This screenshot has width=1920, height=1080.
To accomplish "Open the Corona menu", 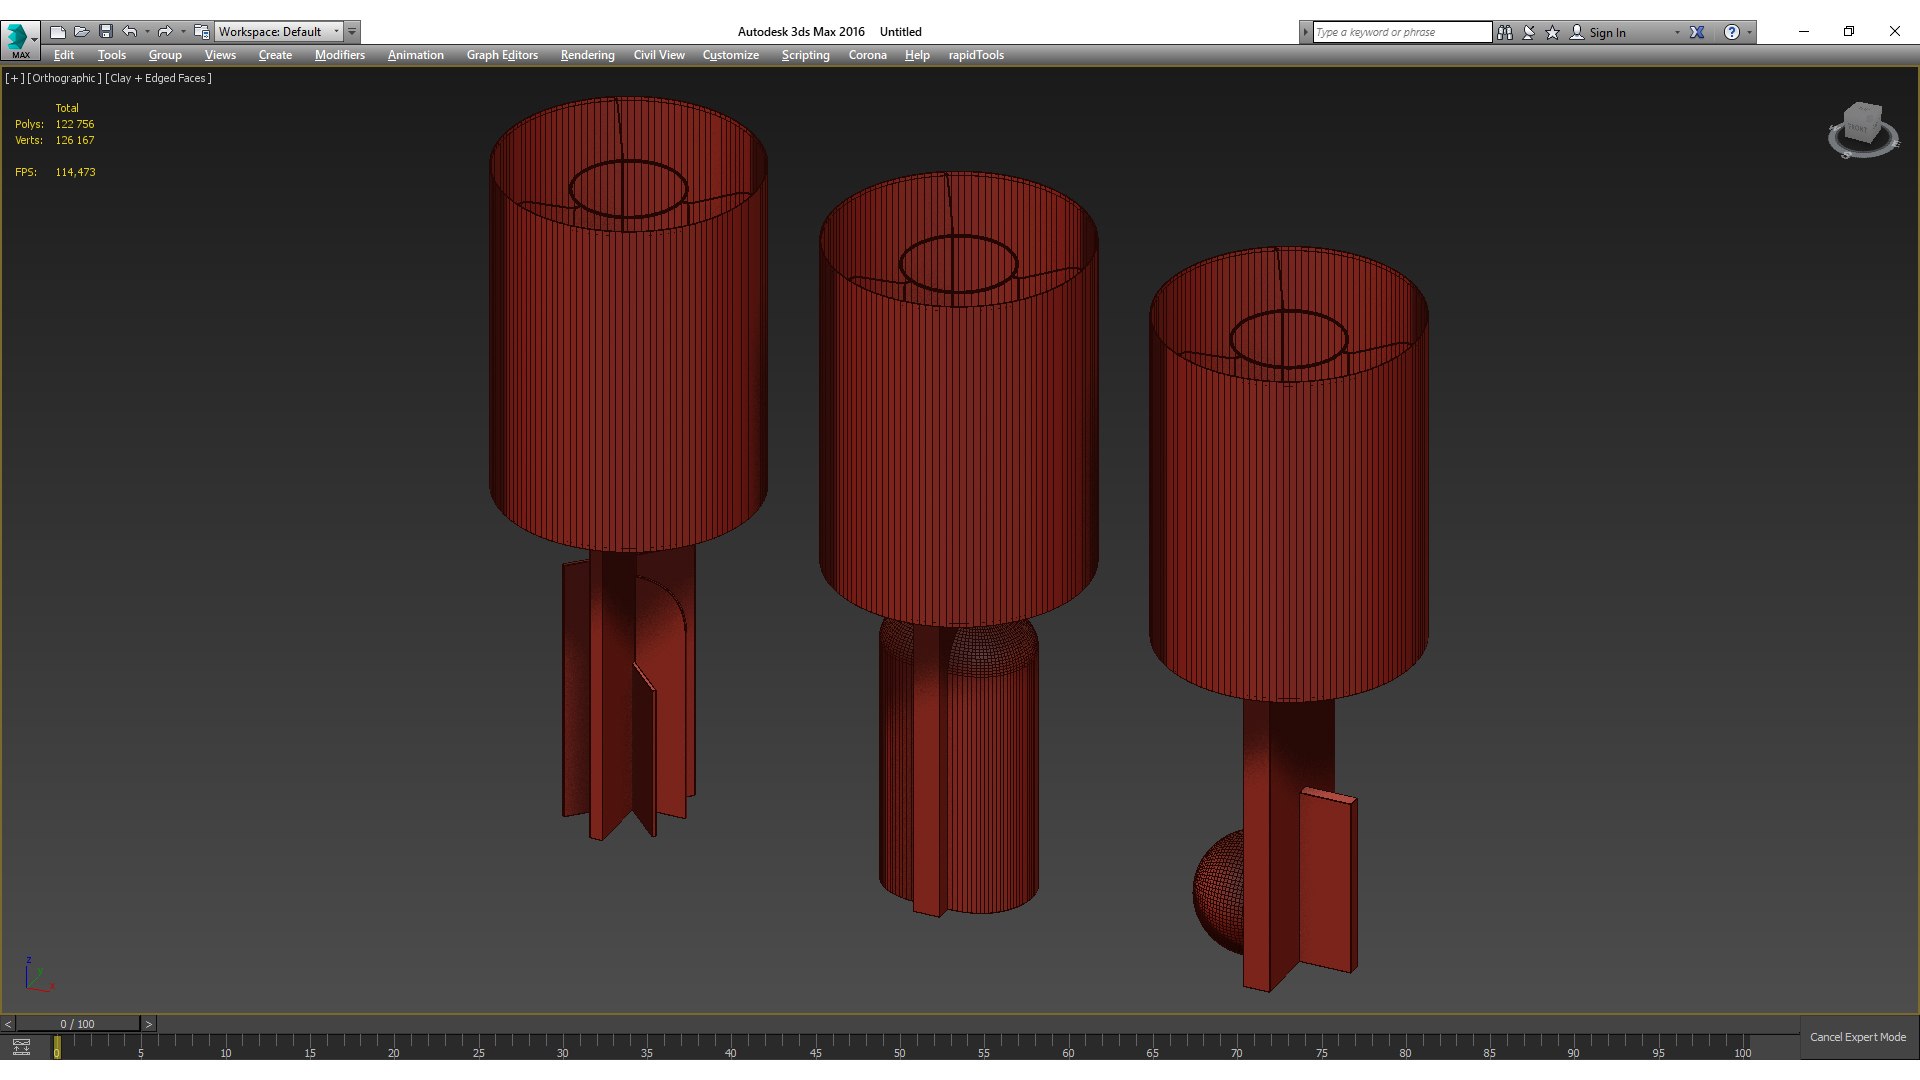I will click(868, 55).
